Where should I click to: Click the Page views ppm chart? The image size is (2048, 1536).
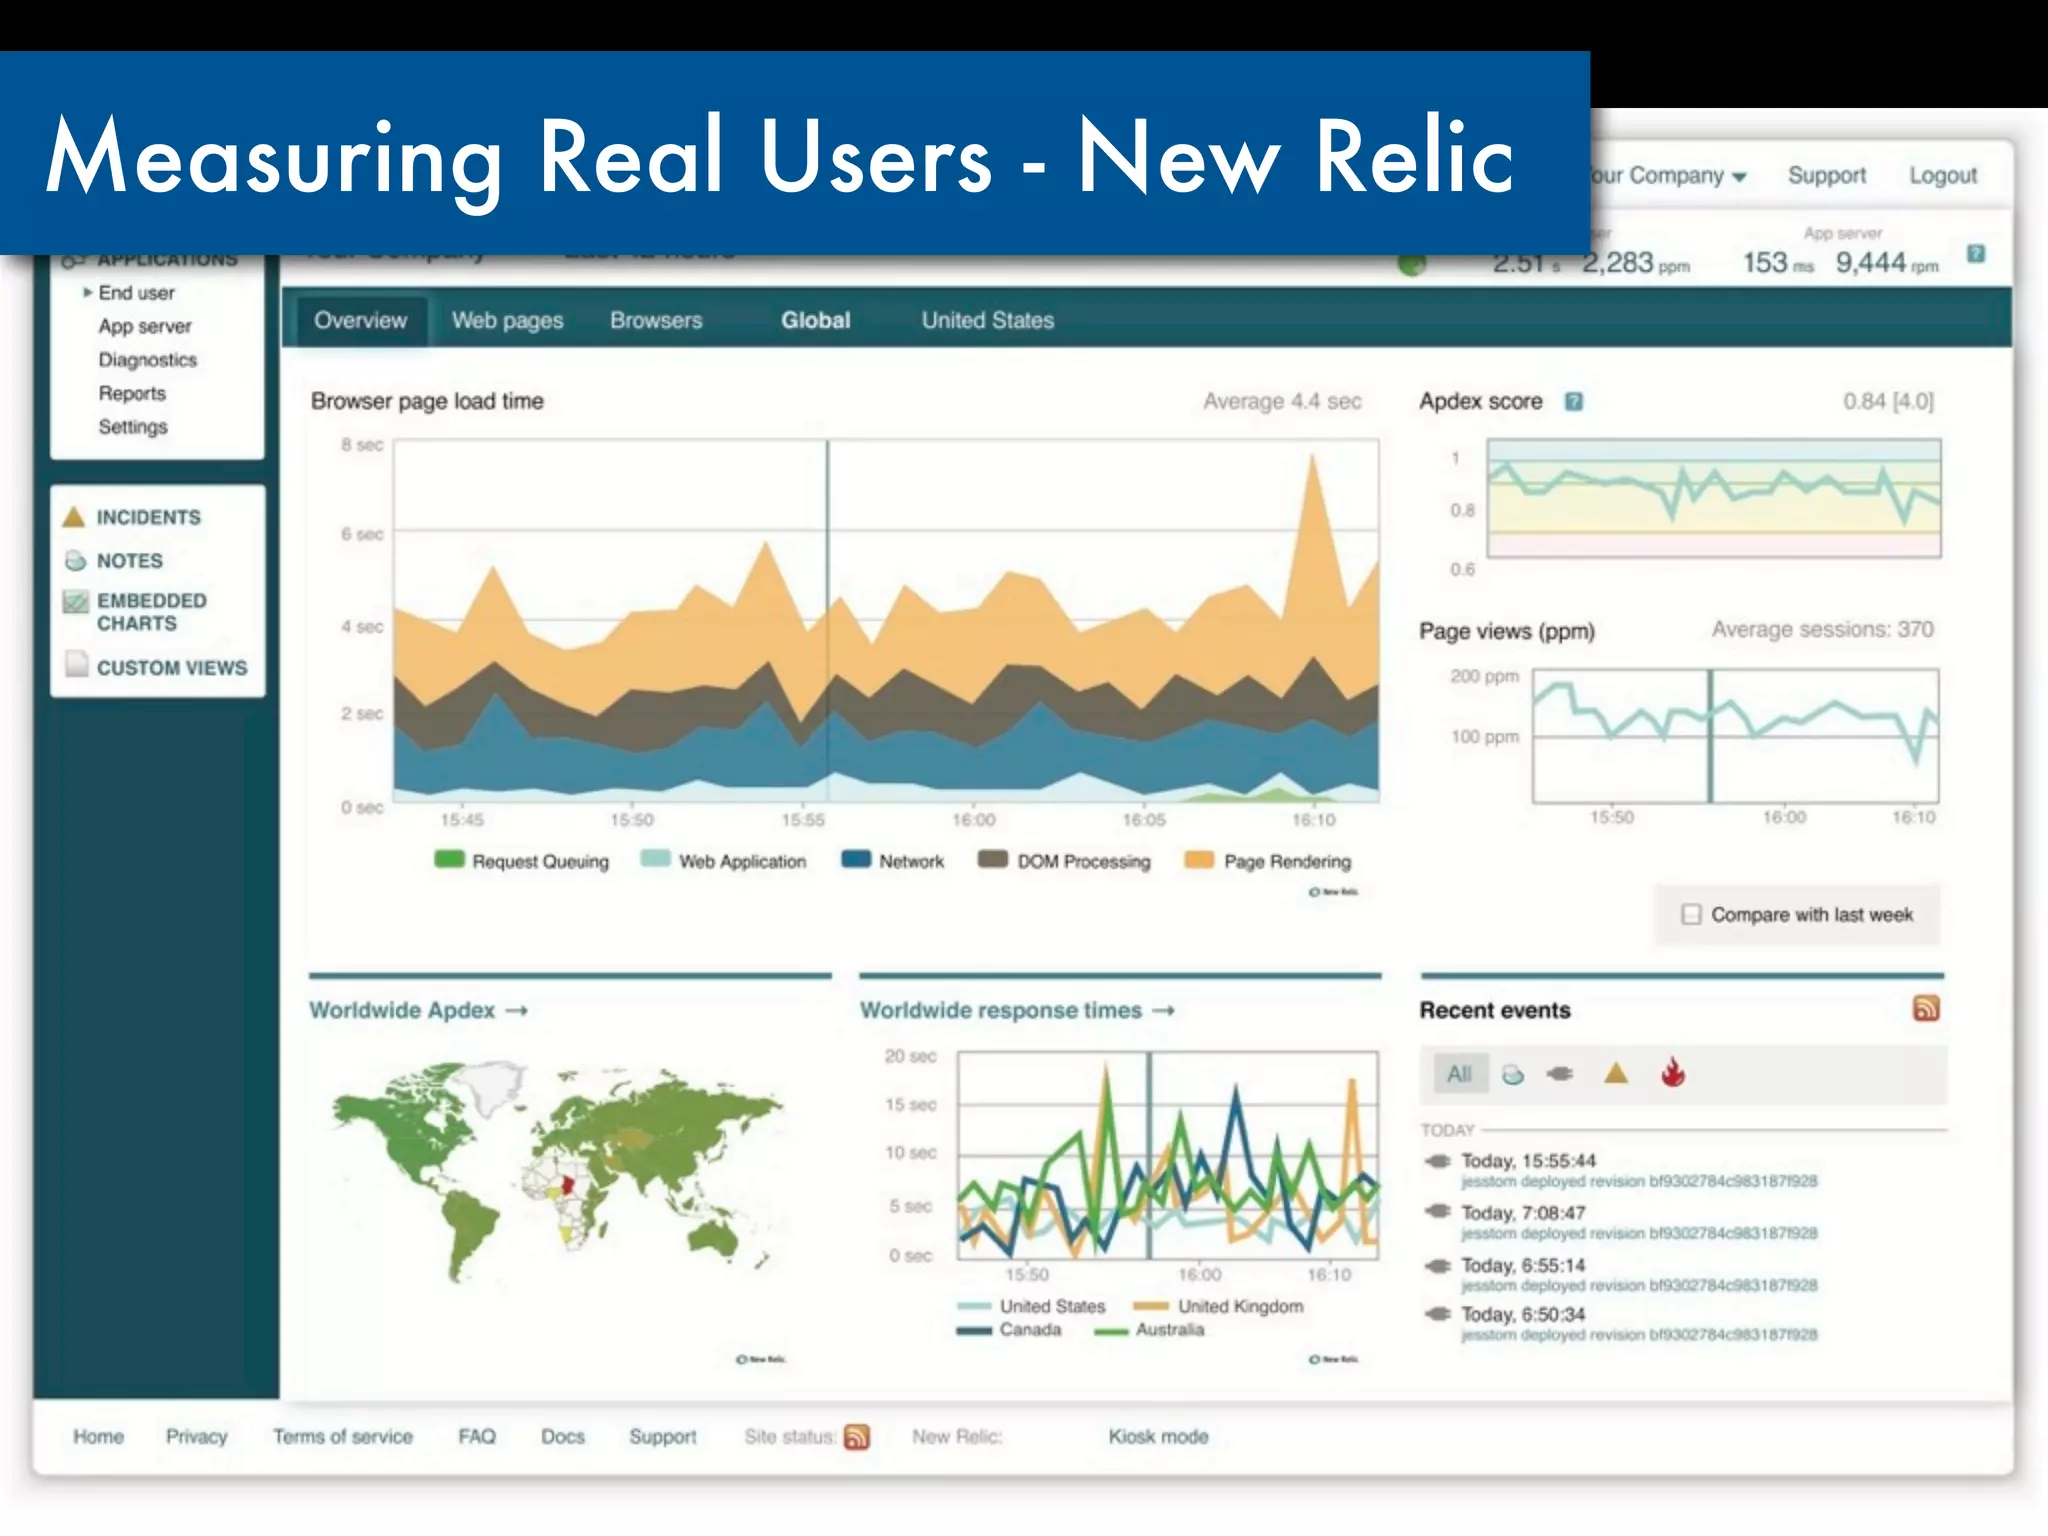click(x=1736, y=735)
